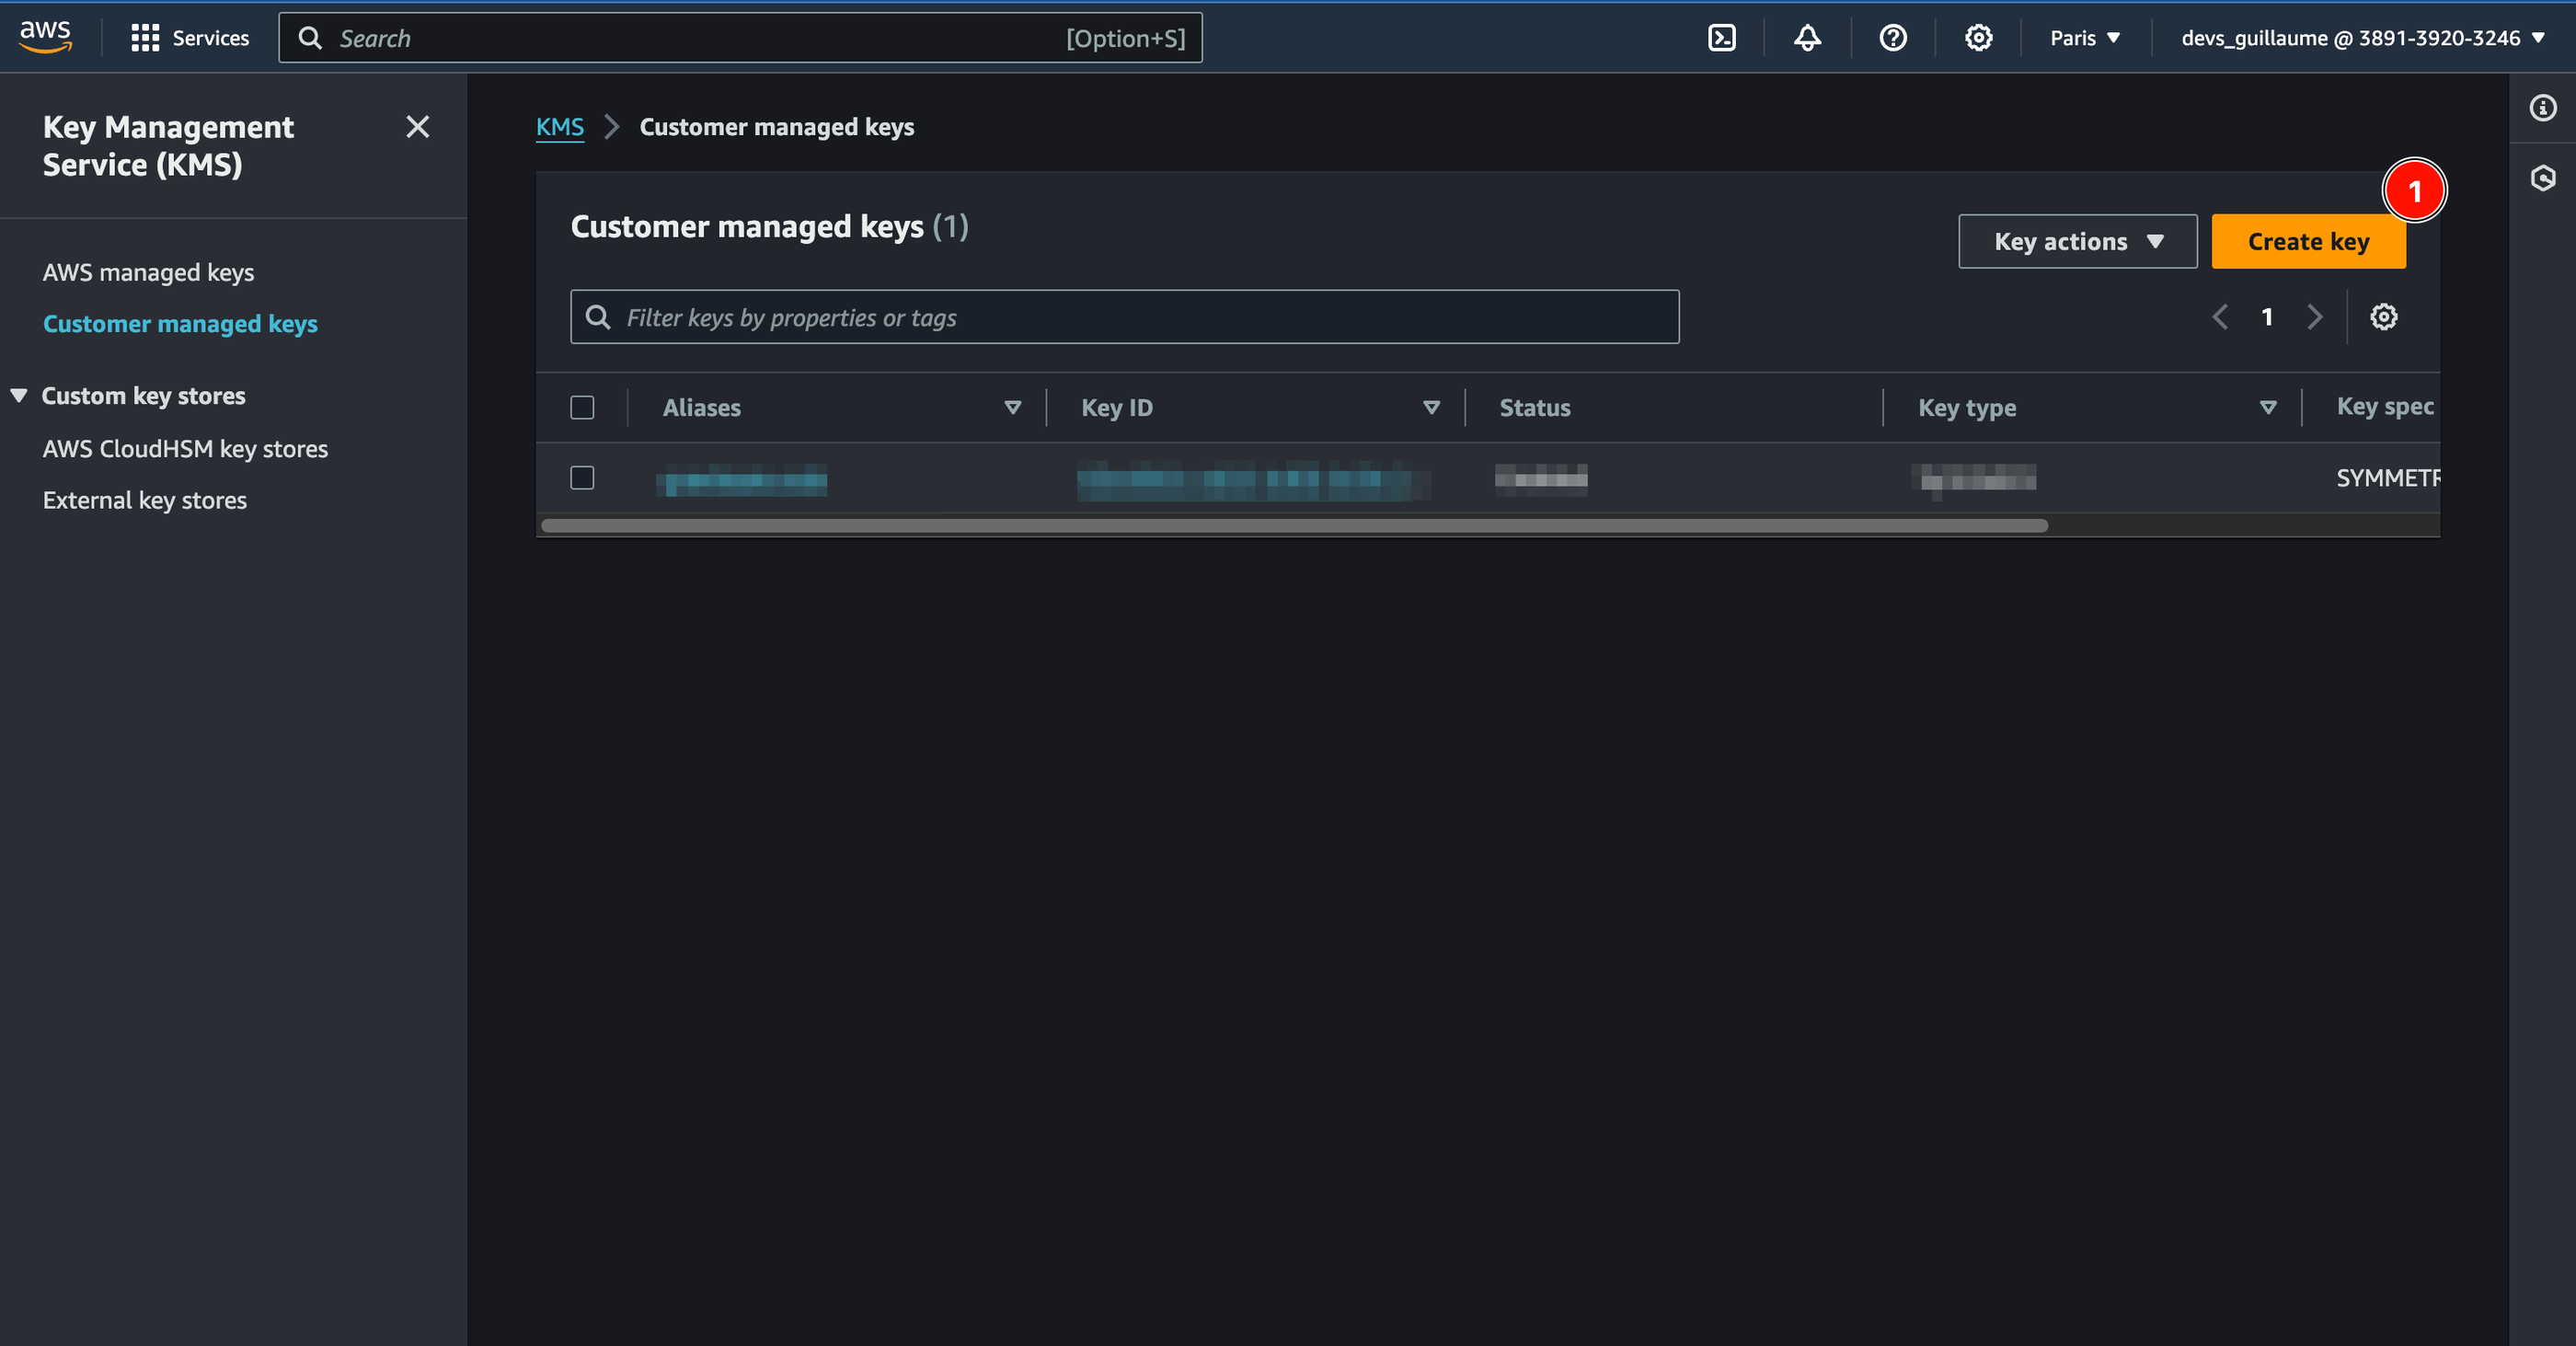Sort by the Key type column arrow
This screenshot has height=1346, width=2576.
pyautogui.click(x=2268, y=408)
